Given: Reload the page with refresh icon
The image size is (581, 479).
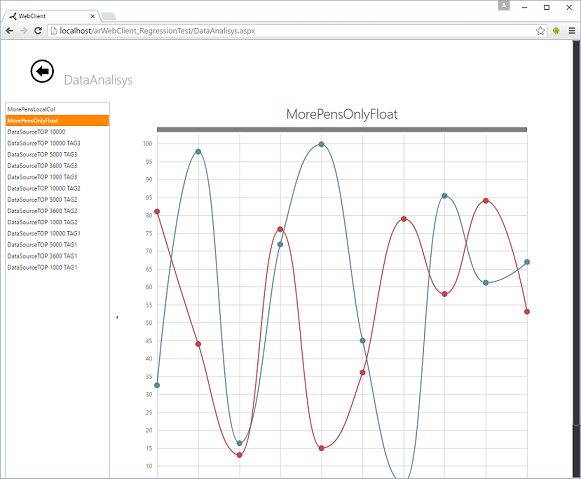Looking at the screenshot, I should pyautogui.click(x=38, y=31).
